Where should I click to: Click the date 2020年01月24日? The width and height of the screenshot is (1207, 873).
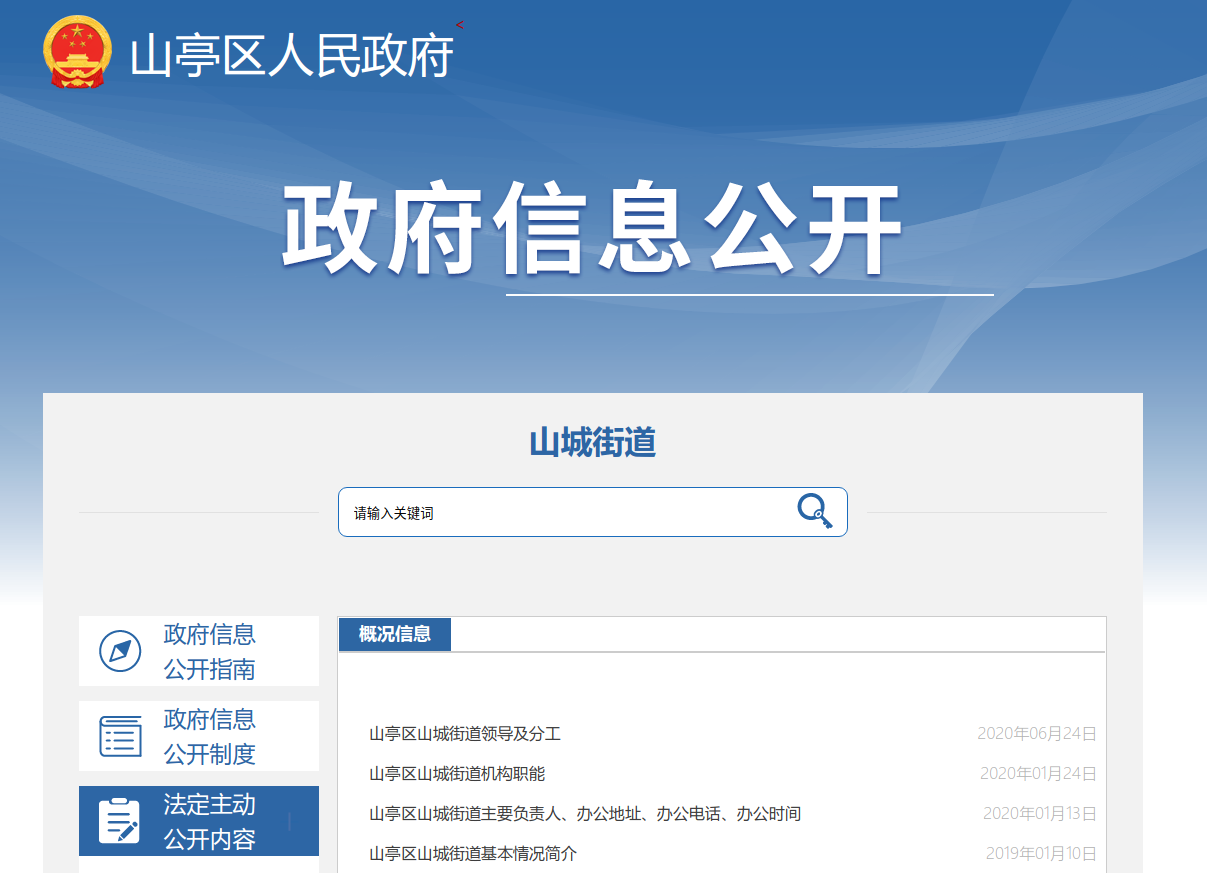click(x=1038, y=774)
